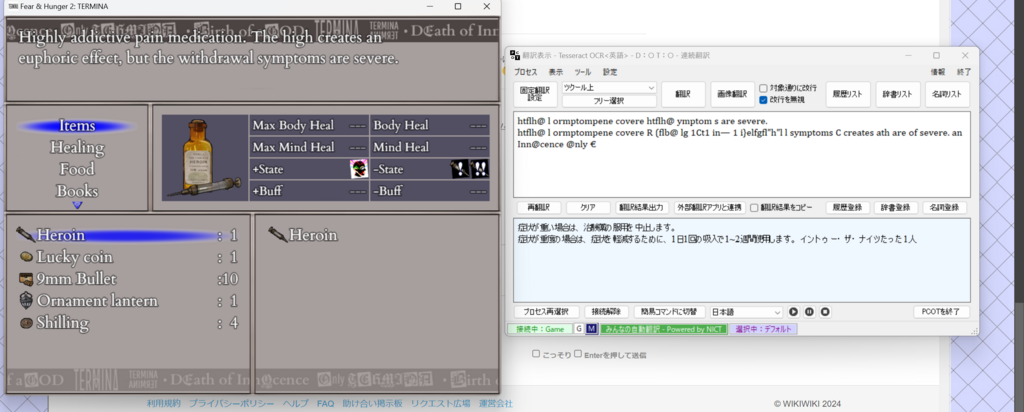This screenshot has width=1024, height=412.
Task: Click the play button in the translator window
Action: pos(793,312)
